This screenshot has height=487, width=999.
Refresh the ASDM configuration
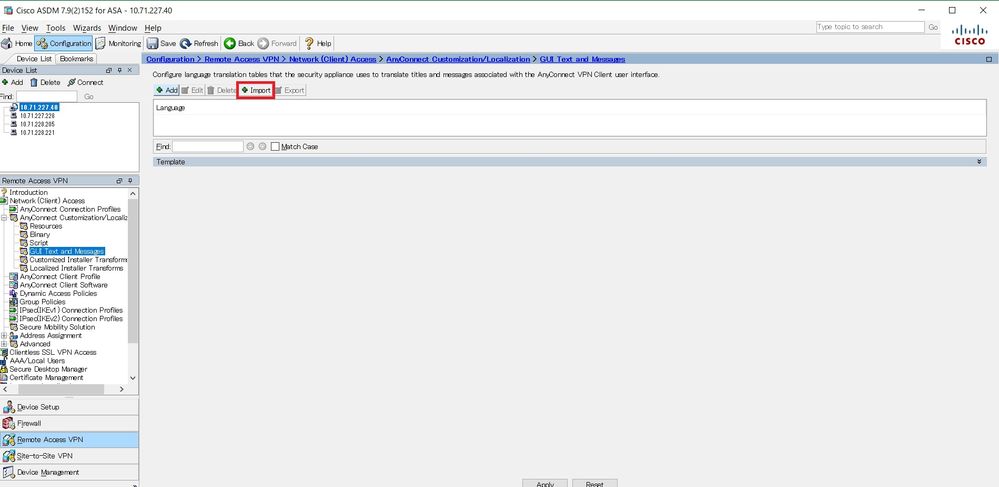(x=199, y=43)
